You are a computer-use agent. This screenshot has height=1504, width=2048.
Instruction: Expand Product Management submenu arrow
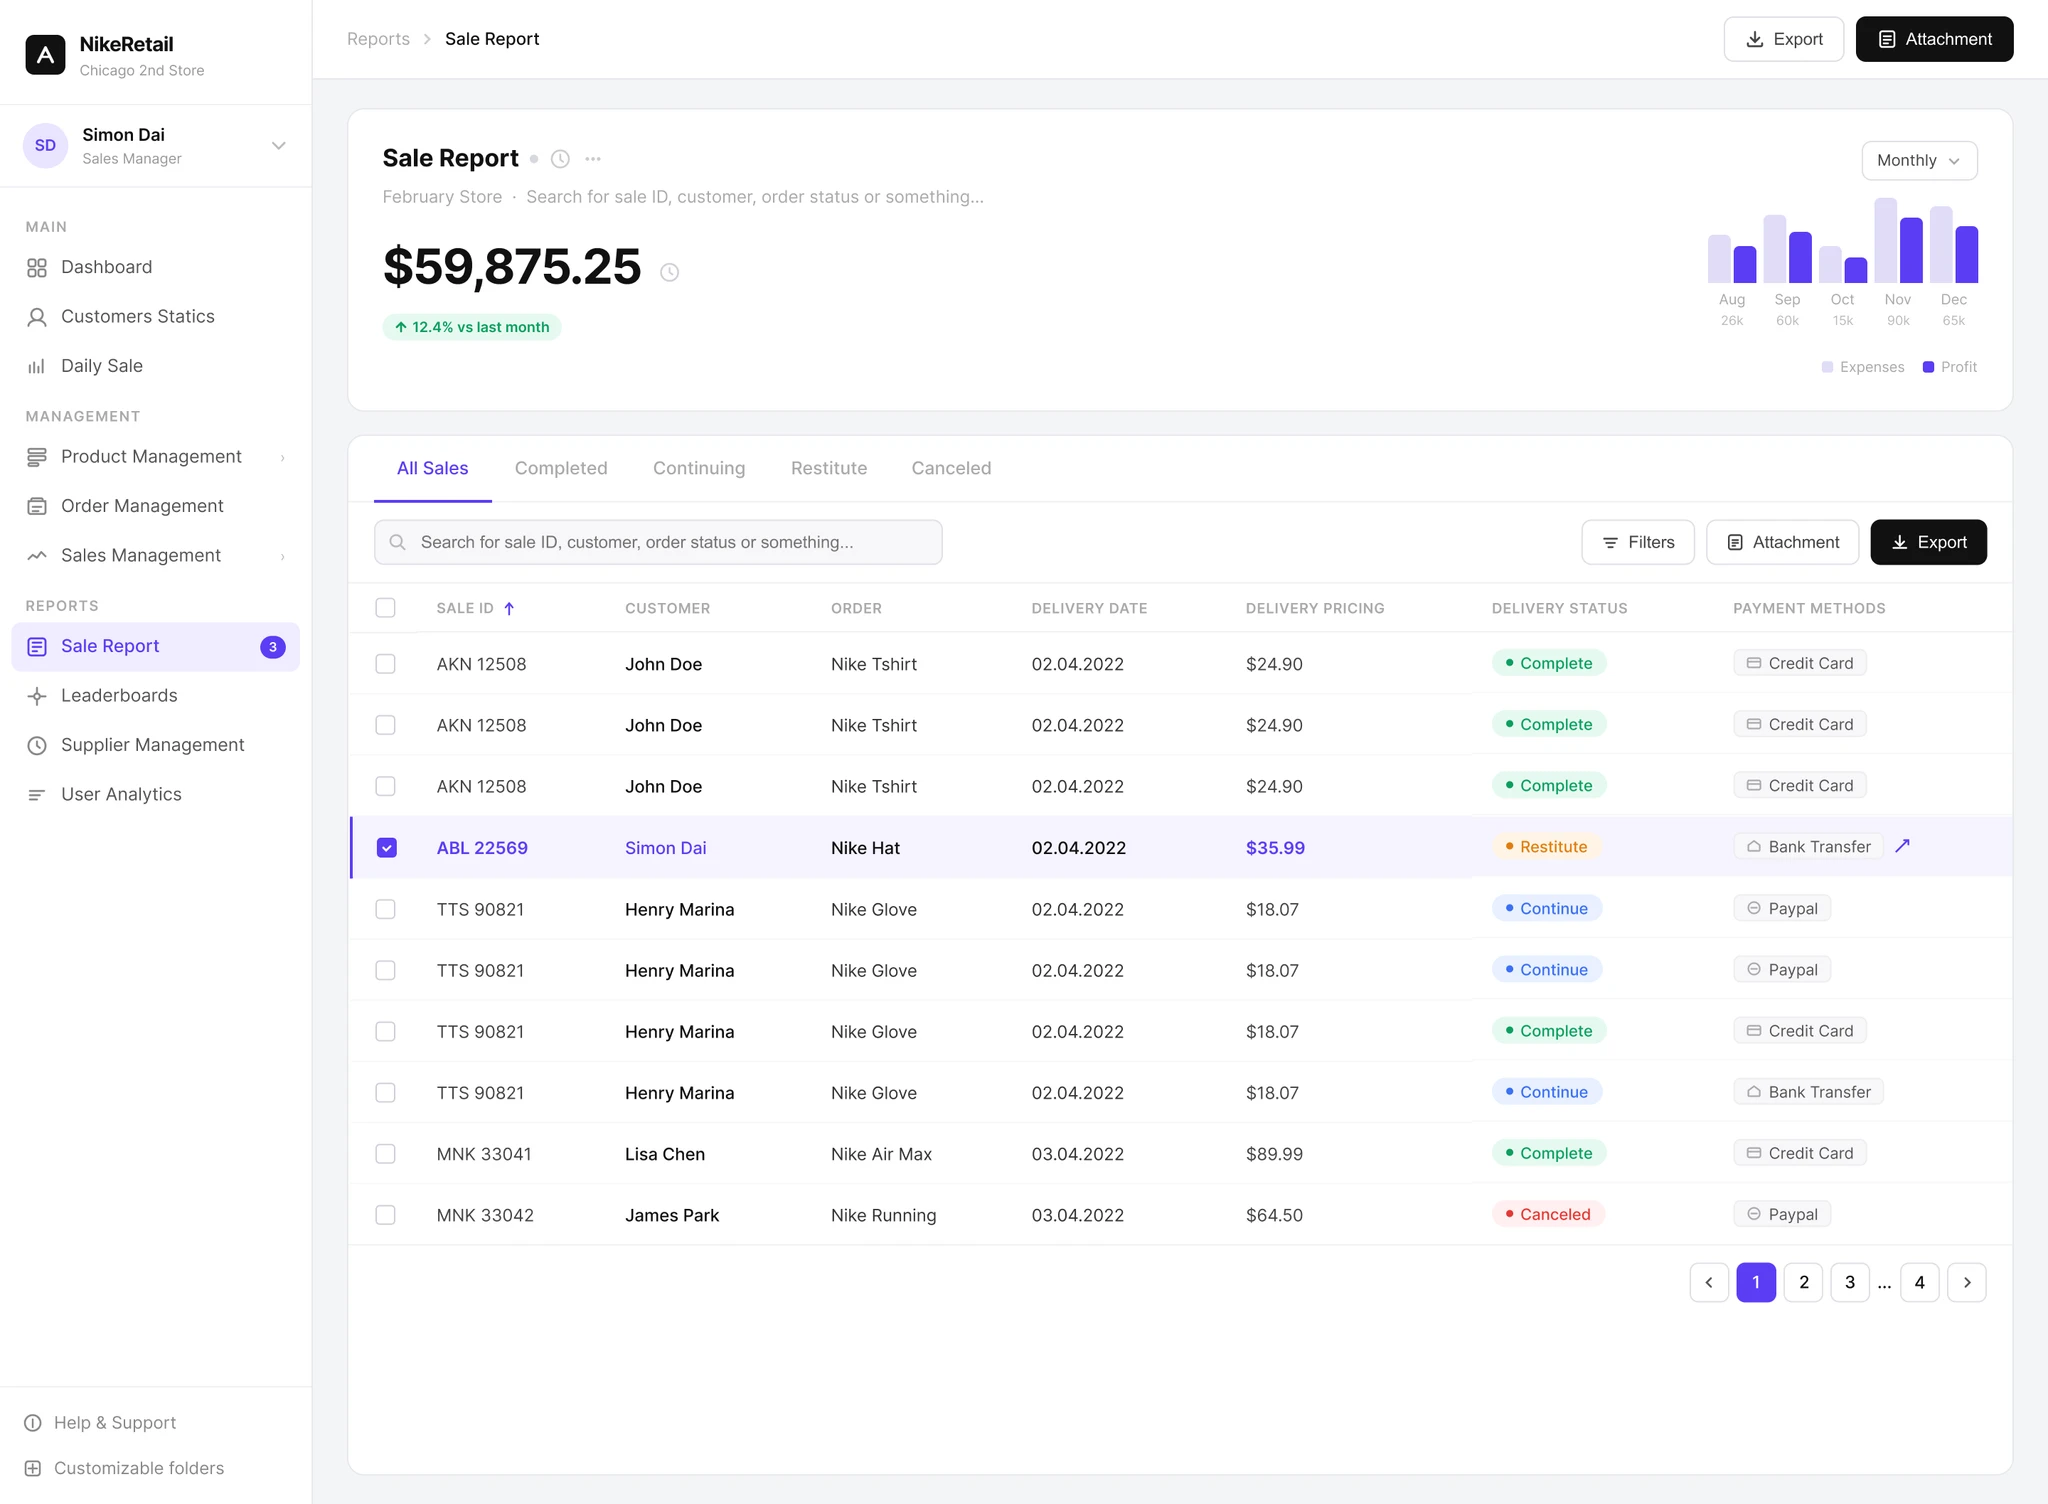click(283, 458)
